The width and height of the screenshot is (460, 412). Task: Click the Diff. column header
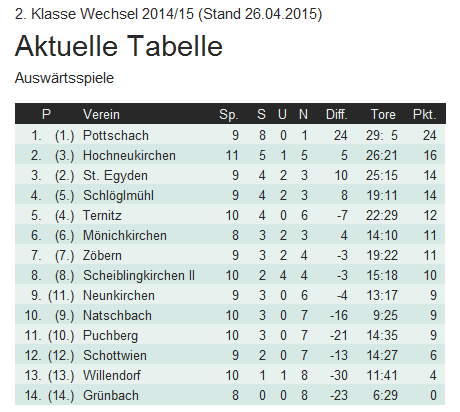(x=336, y=114)
